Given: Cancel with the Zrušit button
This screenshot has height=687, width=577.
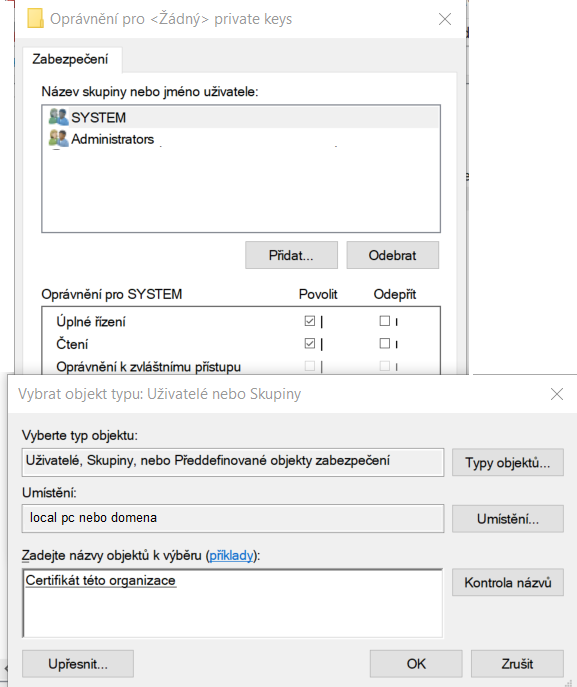Looking at the screenshot, I should point(517,664).
